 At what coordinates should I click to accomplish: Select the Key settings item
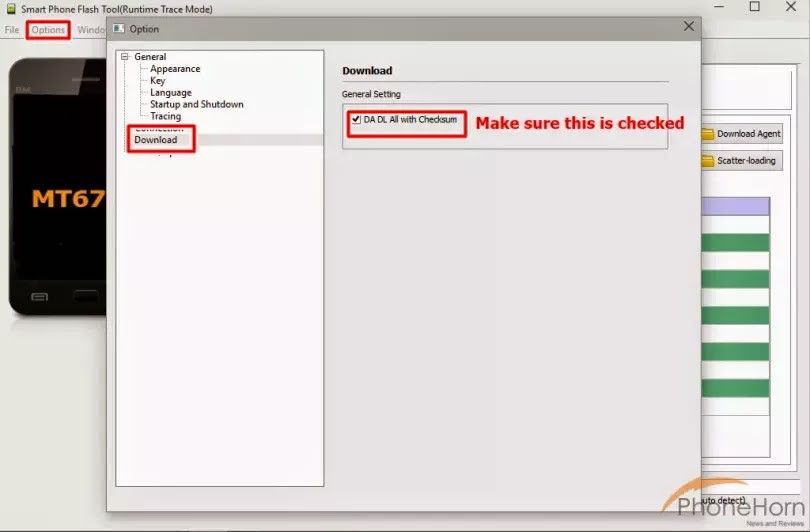158,81
